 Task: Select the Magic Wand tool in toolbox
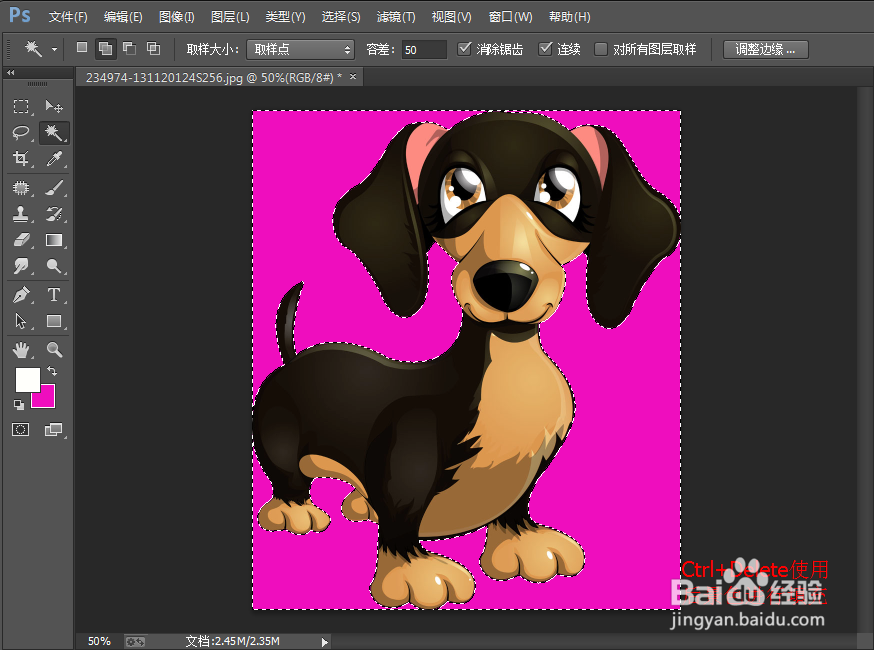click(54, 133)
